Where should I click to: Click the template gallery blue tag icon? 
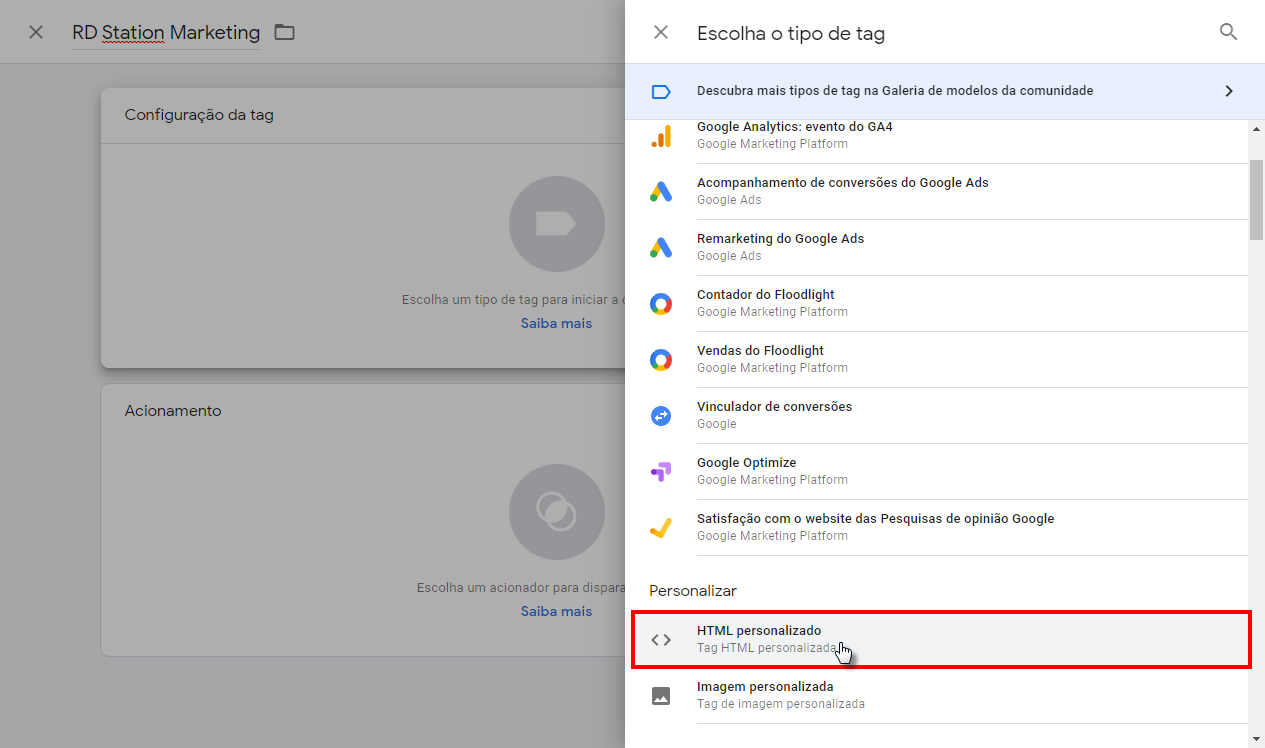[x=661, y=91]
